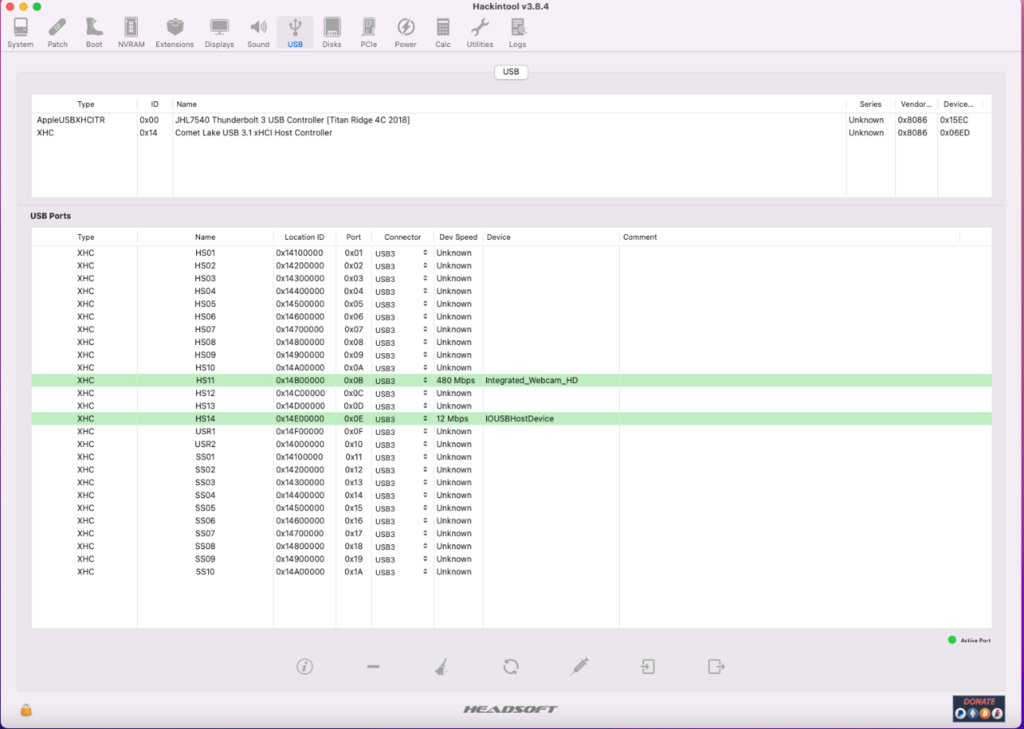The width and height of the screenshot is (1024, 729).
Task: Click the refresh arrows icon below the ports
Action: coord(510,667)
